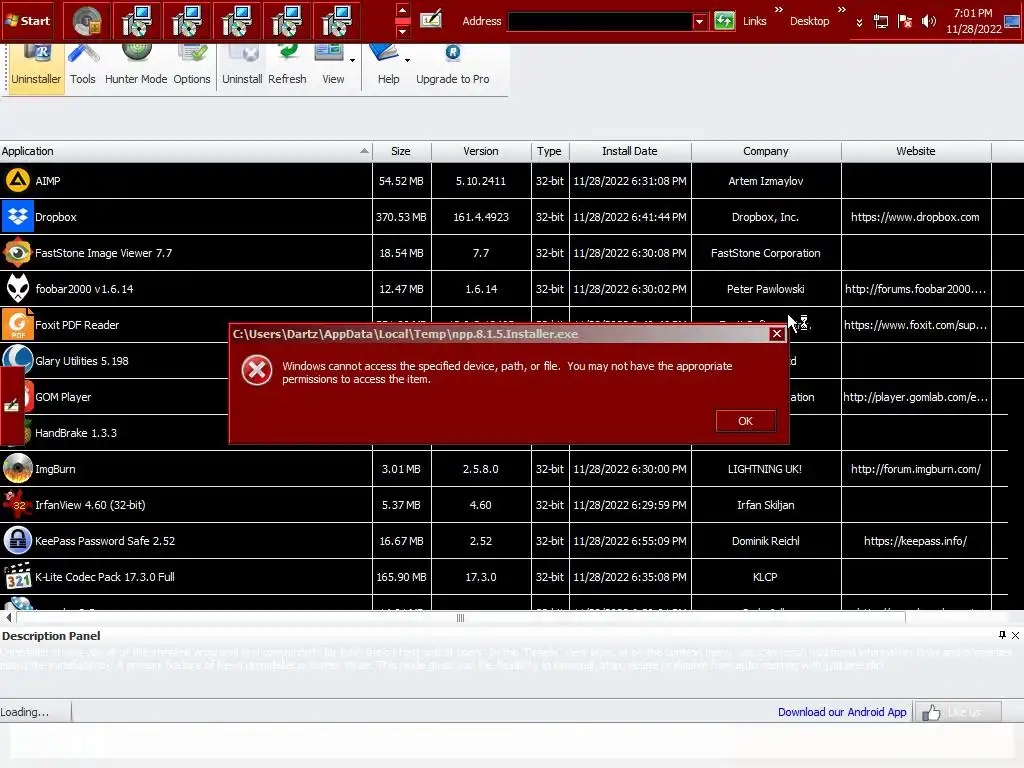Close the Description Panel
Viewport: 1024px width, 768px height.
pos(1016,635)
